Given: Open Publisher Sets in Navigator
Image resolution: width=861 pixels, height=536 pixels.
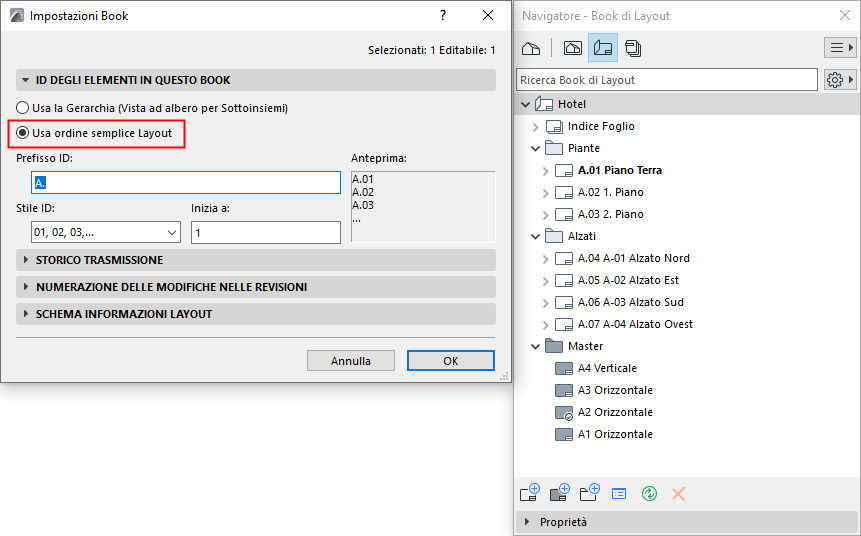Looking at the screenshot, I should [633, 48].
